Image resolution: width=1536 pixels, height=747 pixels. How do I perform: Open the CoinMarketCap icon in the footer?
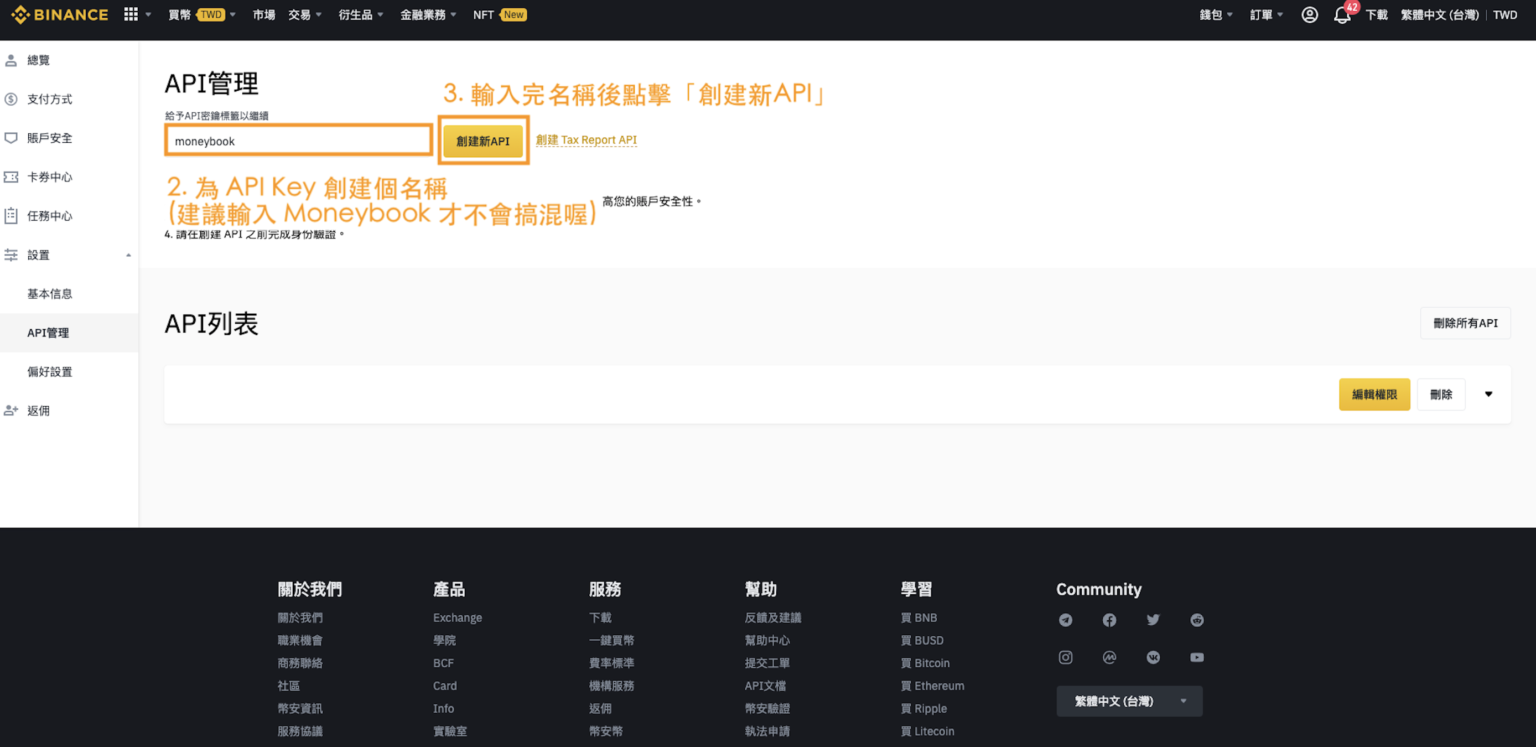pyautogui.click(x=1109, y=657)
